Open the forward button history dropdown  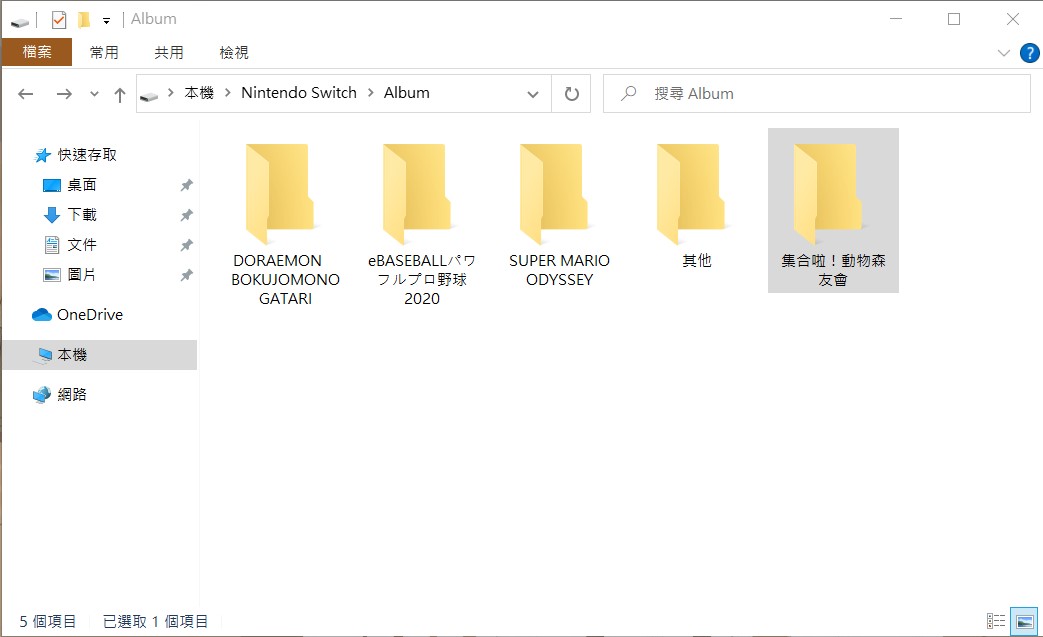(94, 92)
